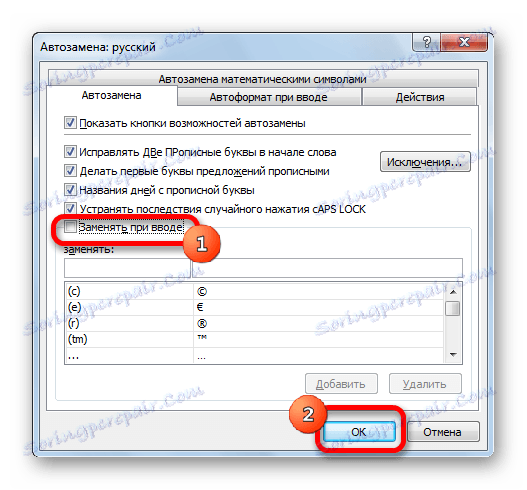
Task: Toggle the cAPS LOCK correction checkbox
Action: (x=70, y=209)
